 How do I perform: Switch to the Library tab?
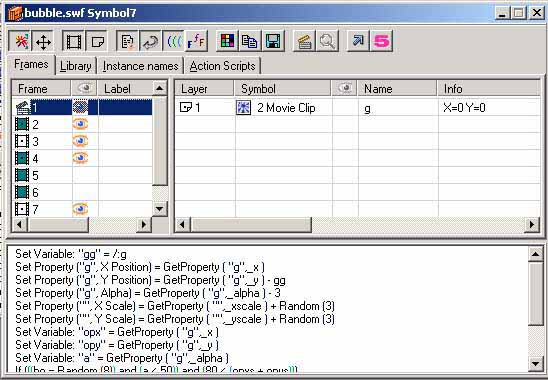[75, 66]
